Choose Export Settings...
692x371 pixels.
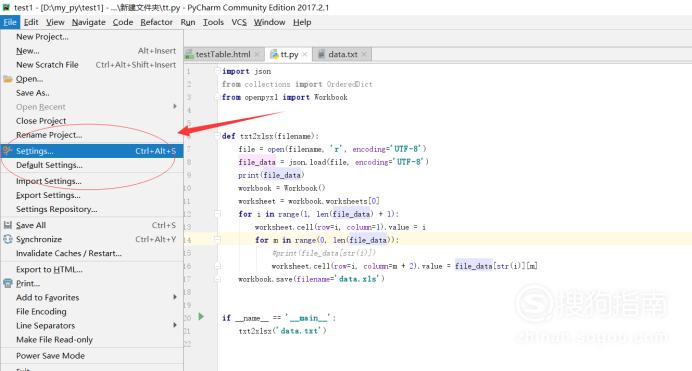(92, 195)
